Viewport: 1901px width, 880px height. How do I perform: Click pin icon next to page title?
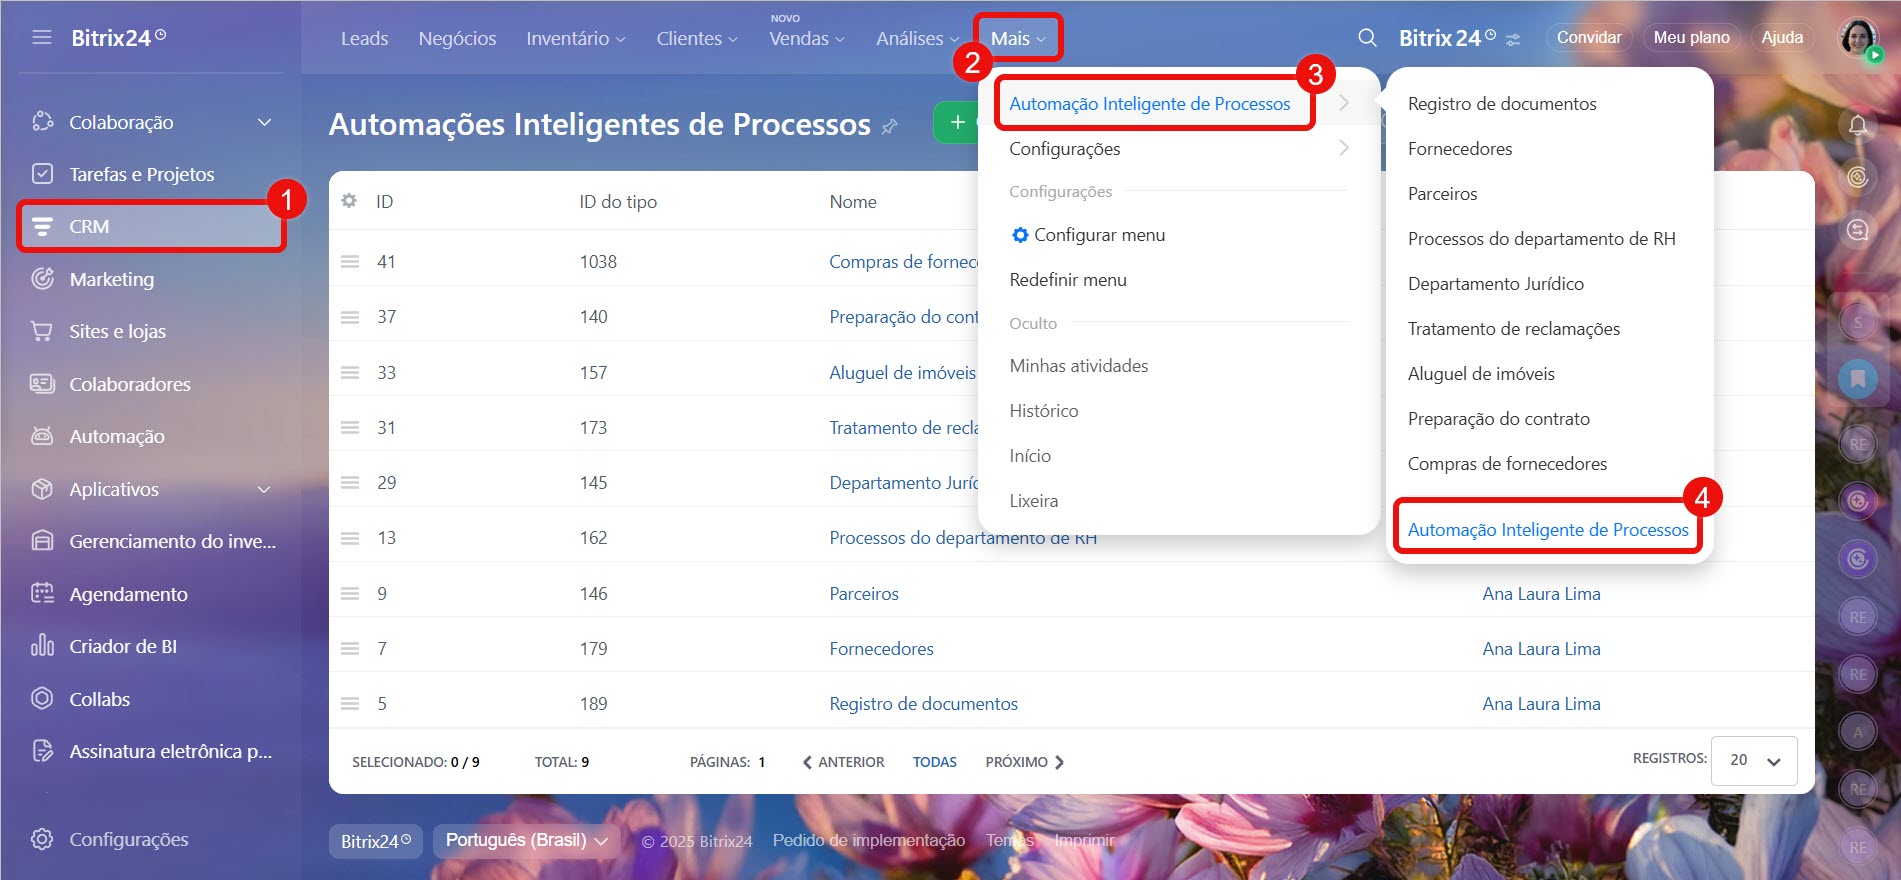click(889, 126)
